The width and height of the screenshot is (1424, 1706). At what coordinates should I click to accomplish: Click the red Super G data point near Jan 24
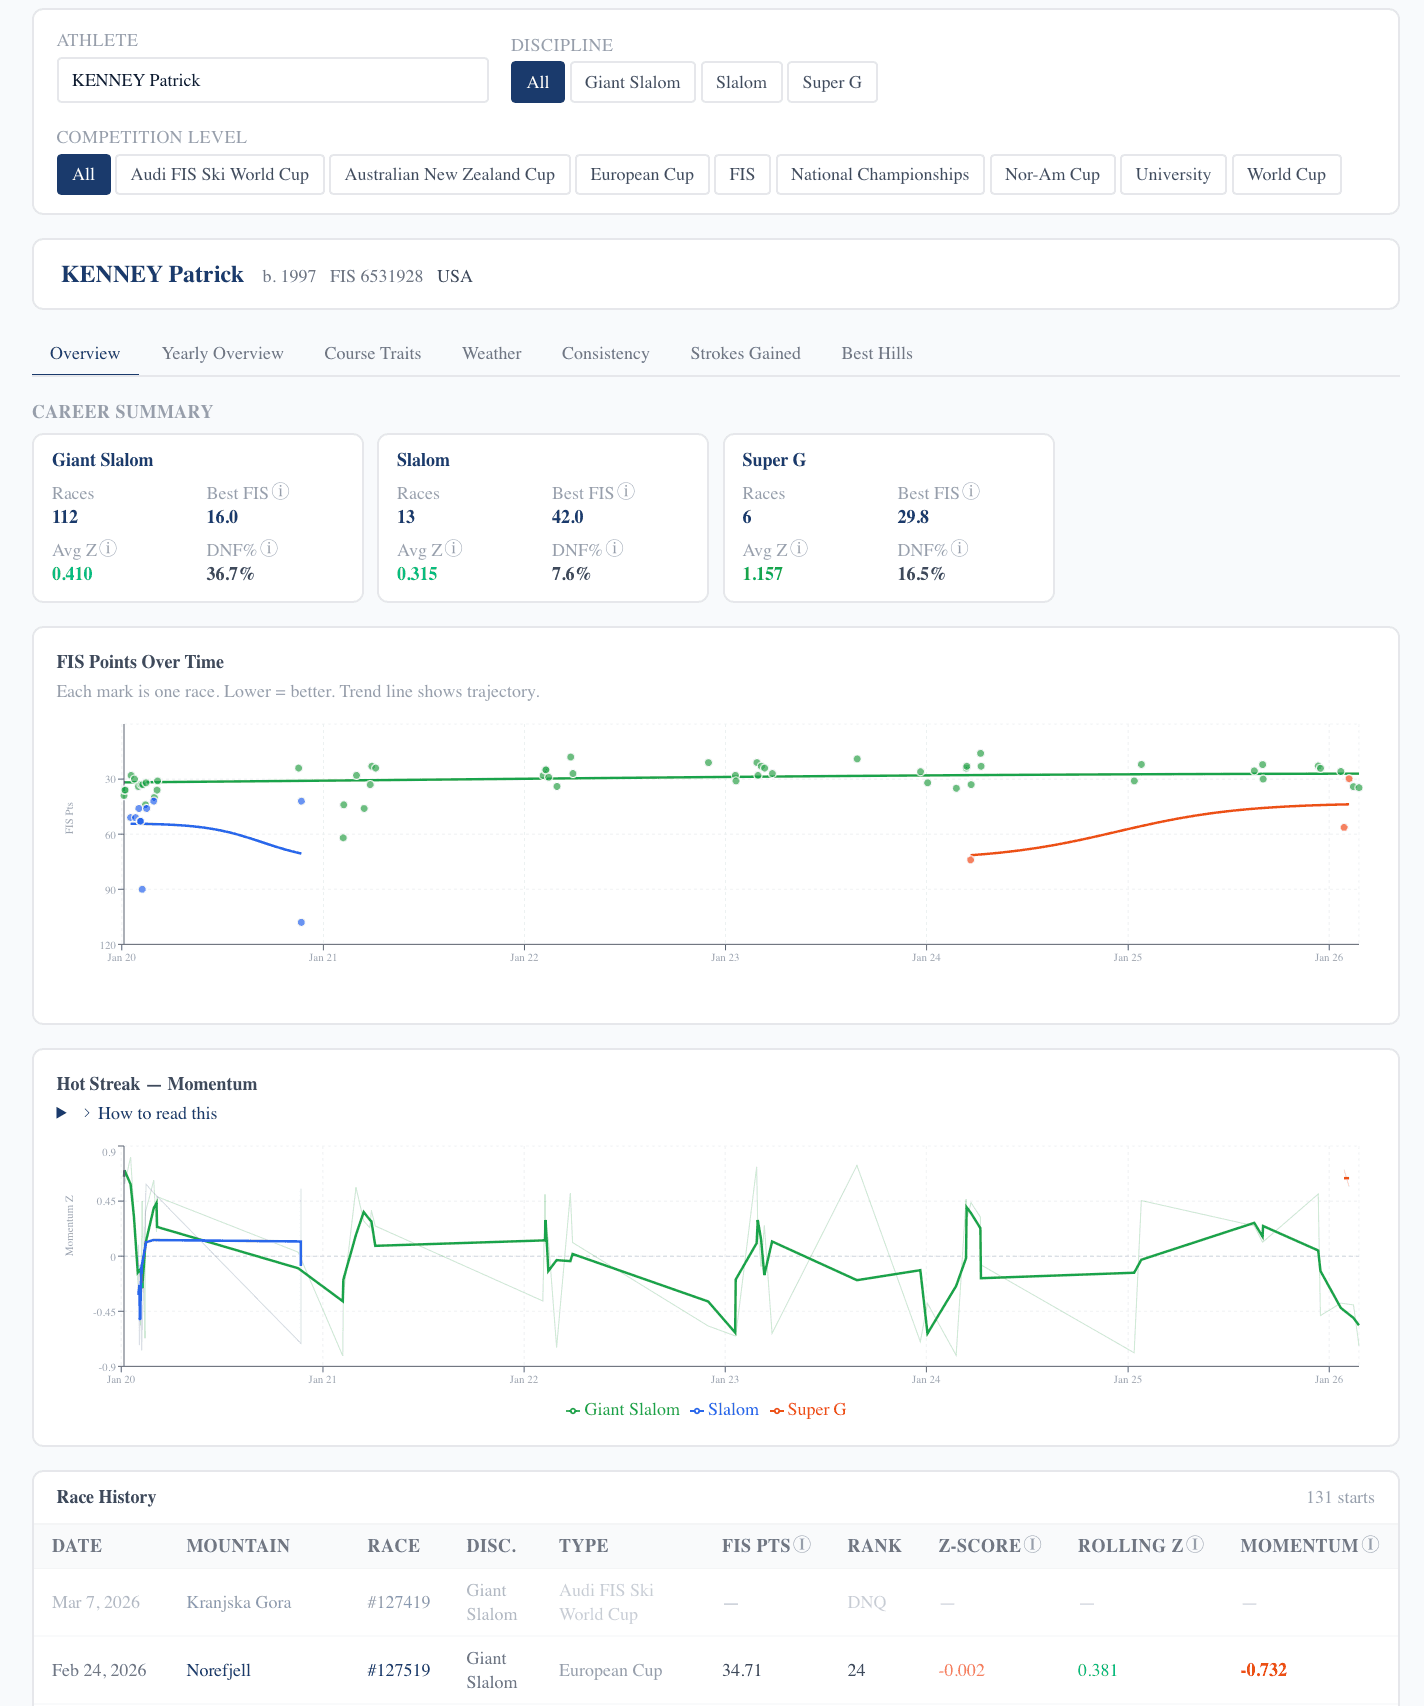click(x=971, y=860)
